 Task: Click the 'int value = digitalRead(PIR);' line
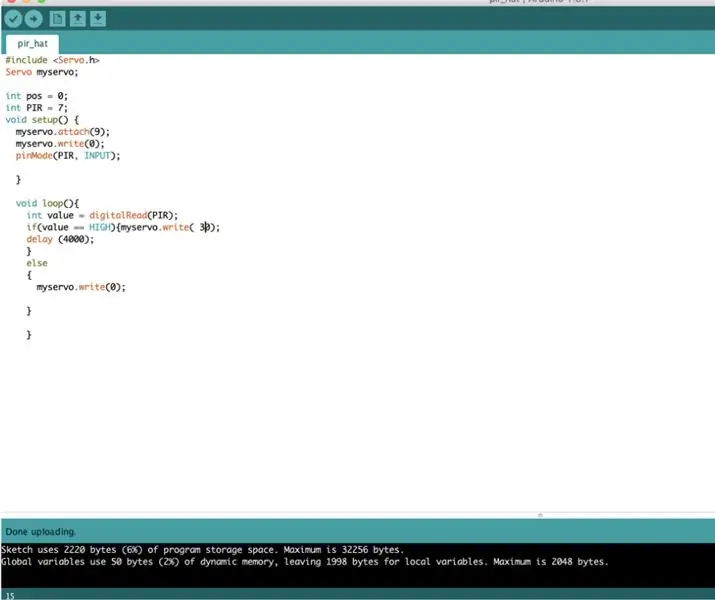(102, 215)
